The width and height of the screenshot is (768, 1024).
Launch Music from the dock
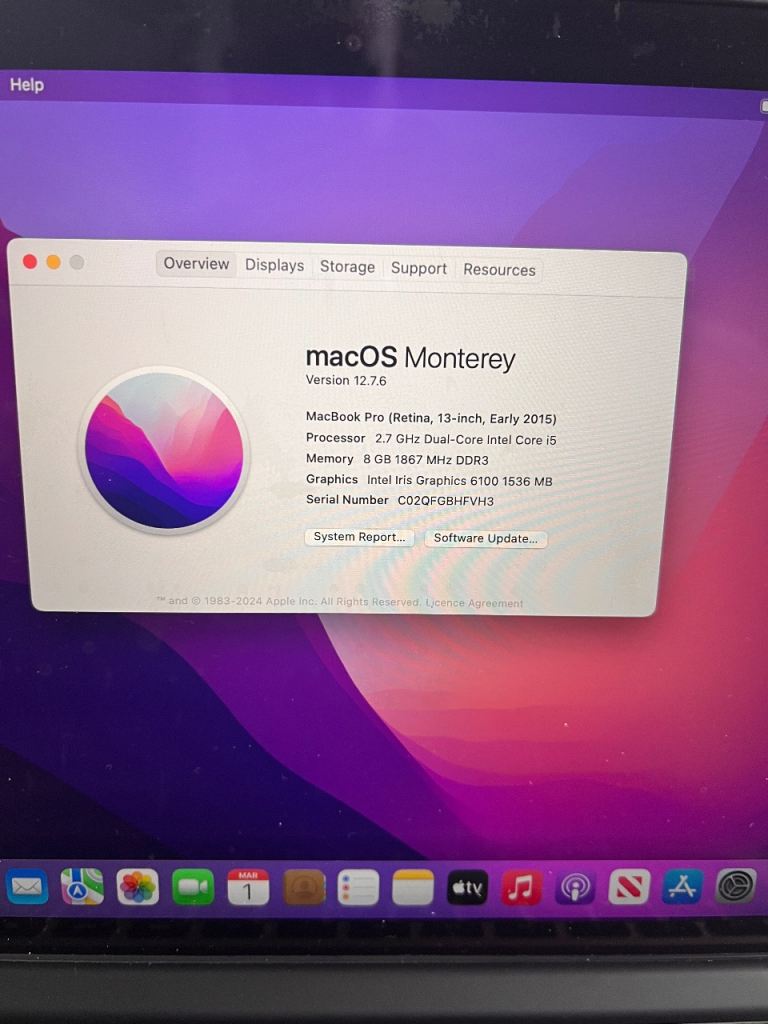tap(521, 887)
